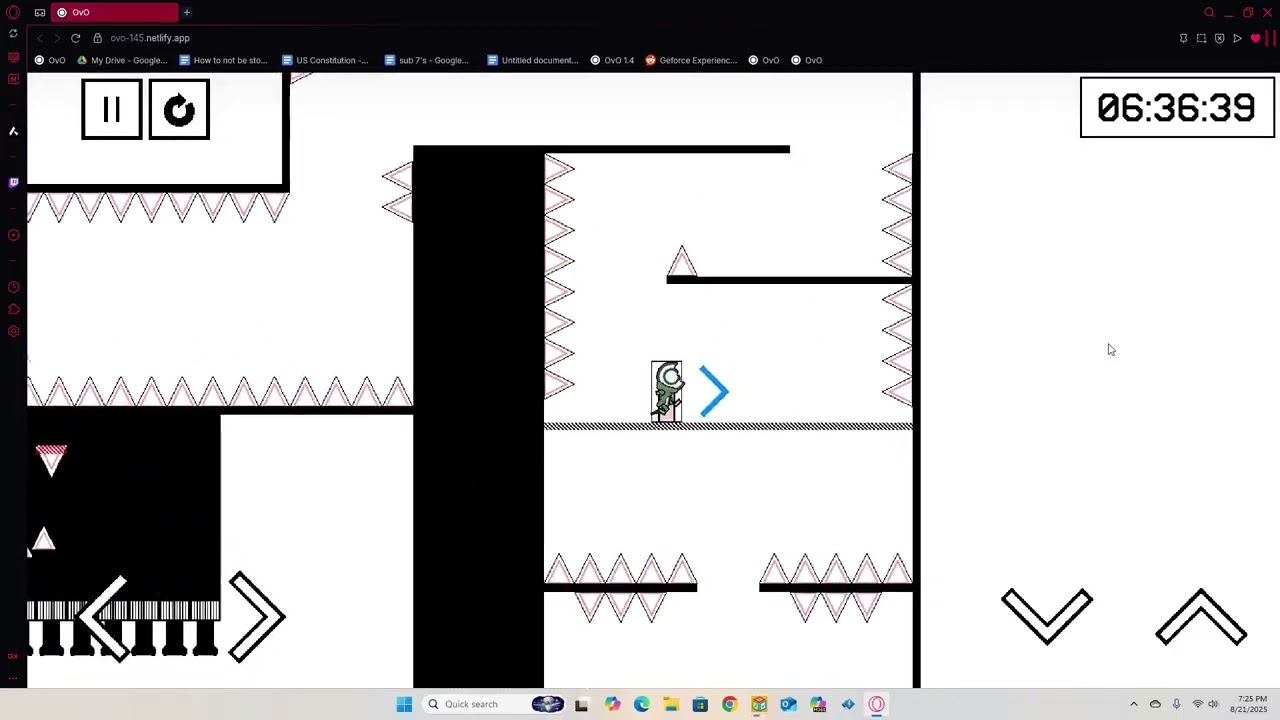The width and height of the screenshot is (1280, 720).
Task: Open GX Control icon at sidebar bottom
Action: click(13, 656)
